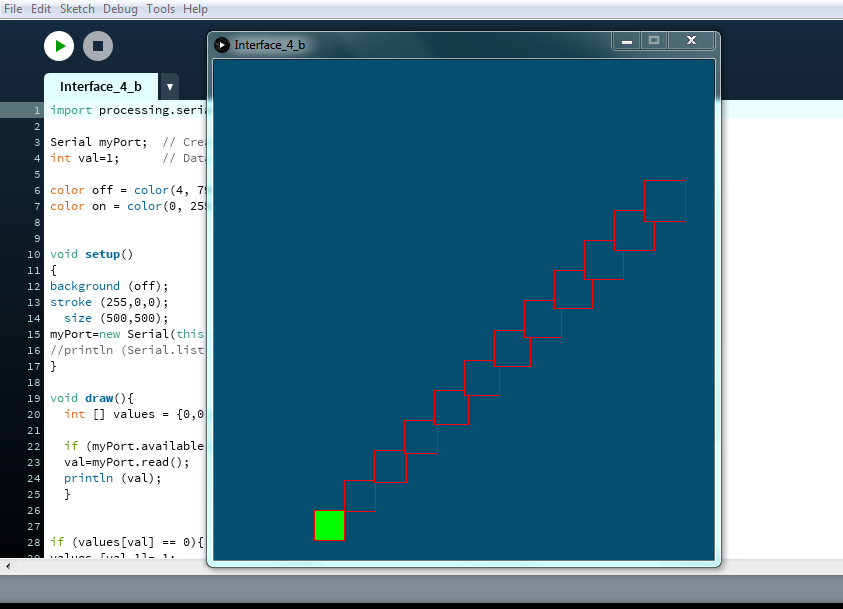The height and width of the screenshot is (609, 843).
Task: Stop the running sketch
Action: [98, 46]
